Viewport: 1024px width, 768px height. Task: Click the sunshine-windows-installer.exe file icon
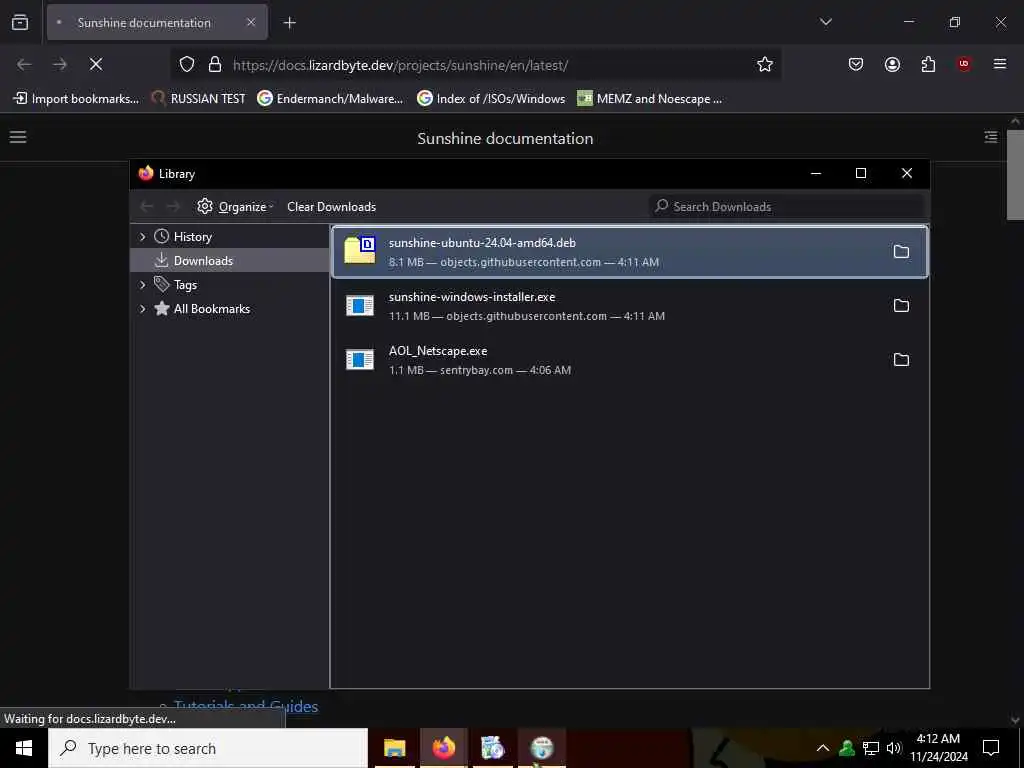coord(360,305)
